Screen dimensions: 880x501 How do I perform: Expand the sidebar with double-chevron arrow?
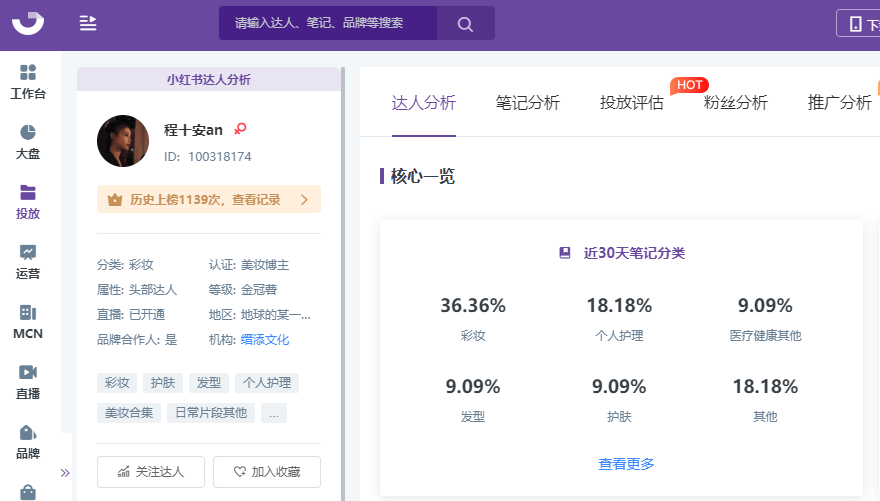(x=65, y=473)
